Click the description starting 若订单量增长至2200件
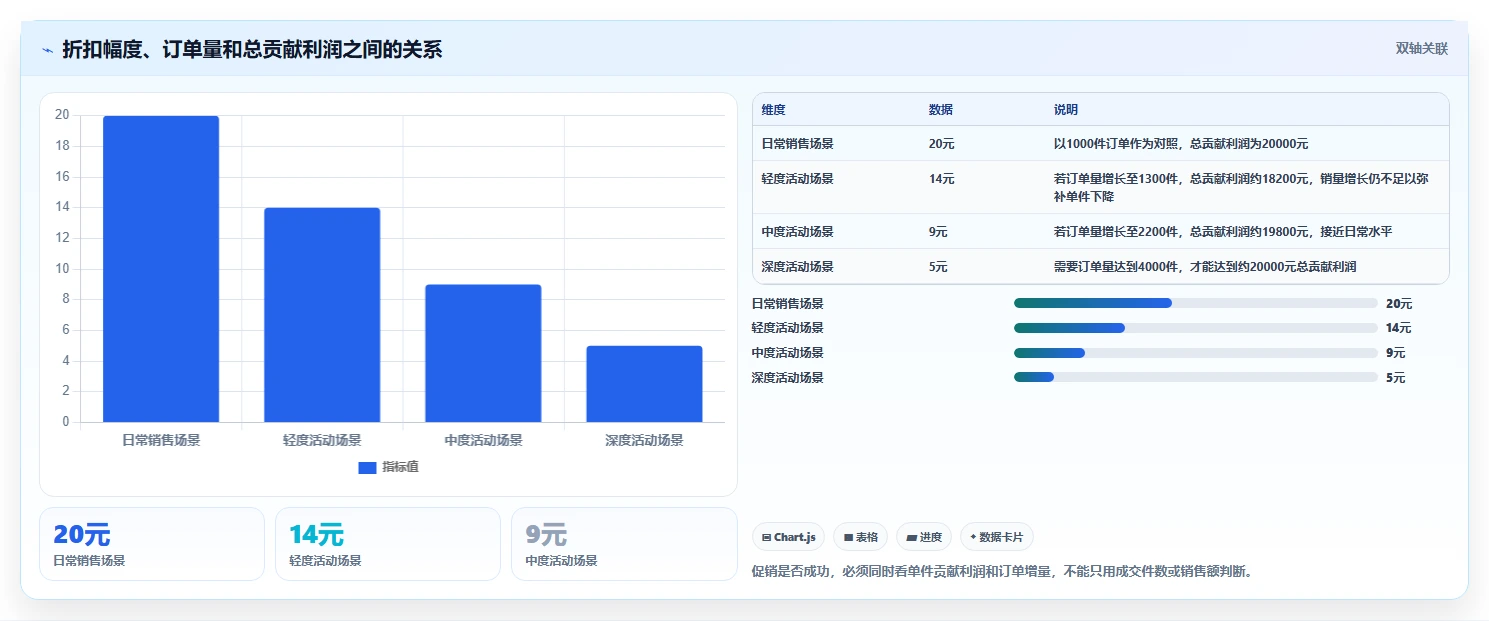The height and width of the screenshot is (621, 1489). tap(1223, 232)
